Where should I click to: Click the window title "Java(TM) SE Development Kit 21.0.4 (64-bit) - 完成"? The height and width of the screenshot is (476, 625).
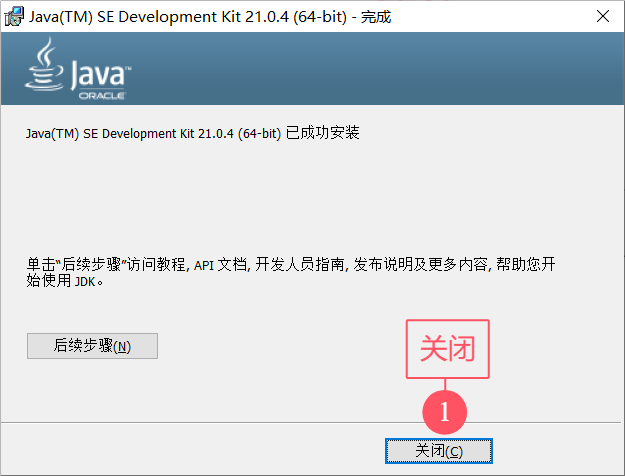click(x=210, y=17)
